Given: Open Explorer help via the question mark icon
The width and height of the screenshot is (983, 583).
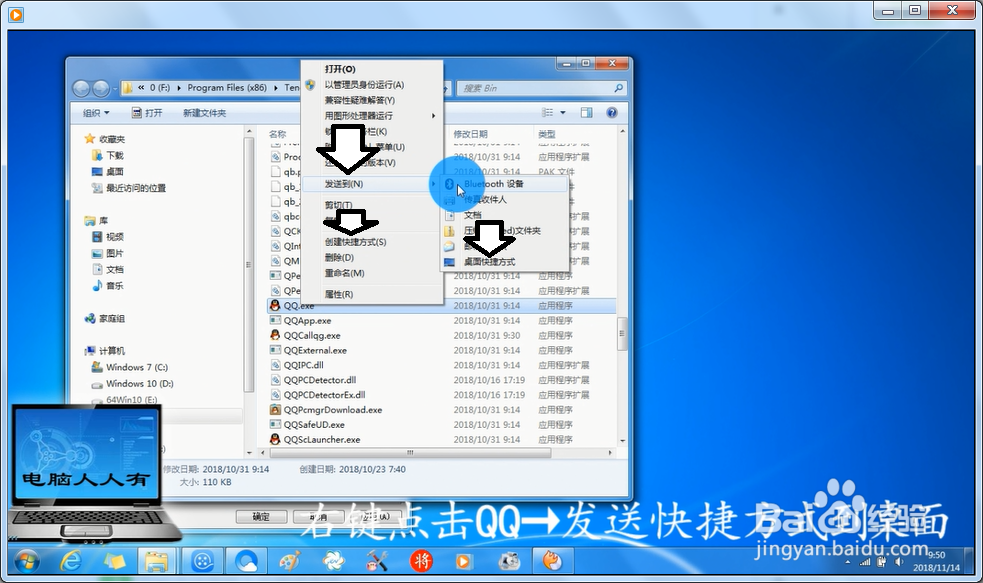Looking at the screenshot, I should pos(612,112).
